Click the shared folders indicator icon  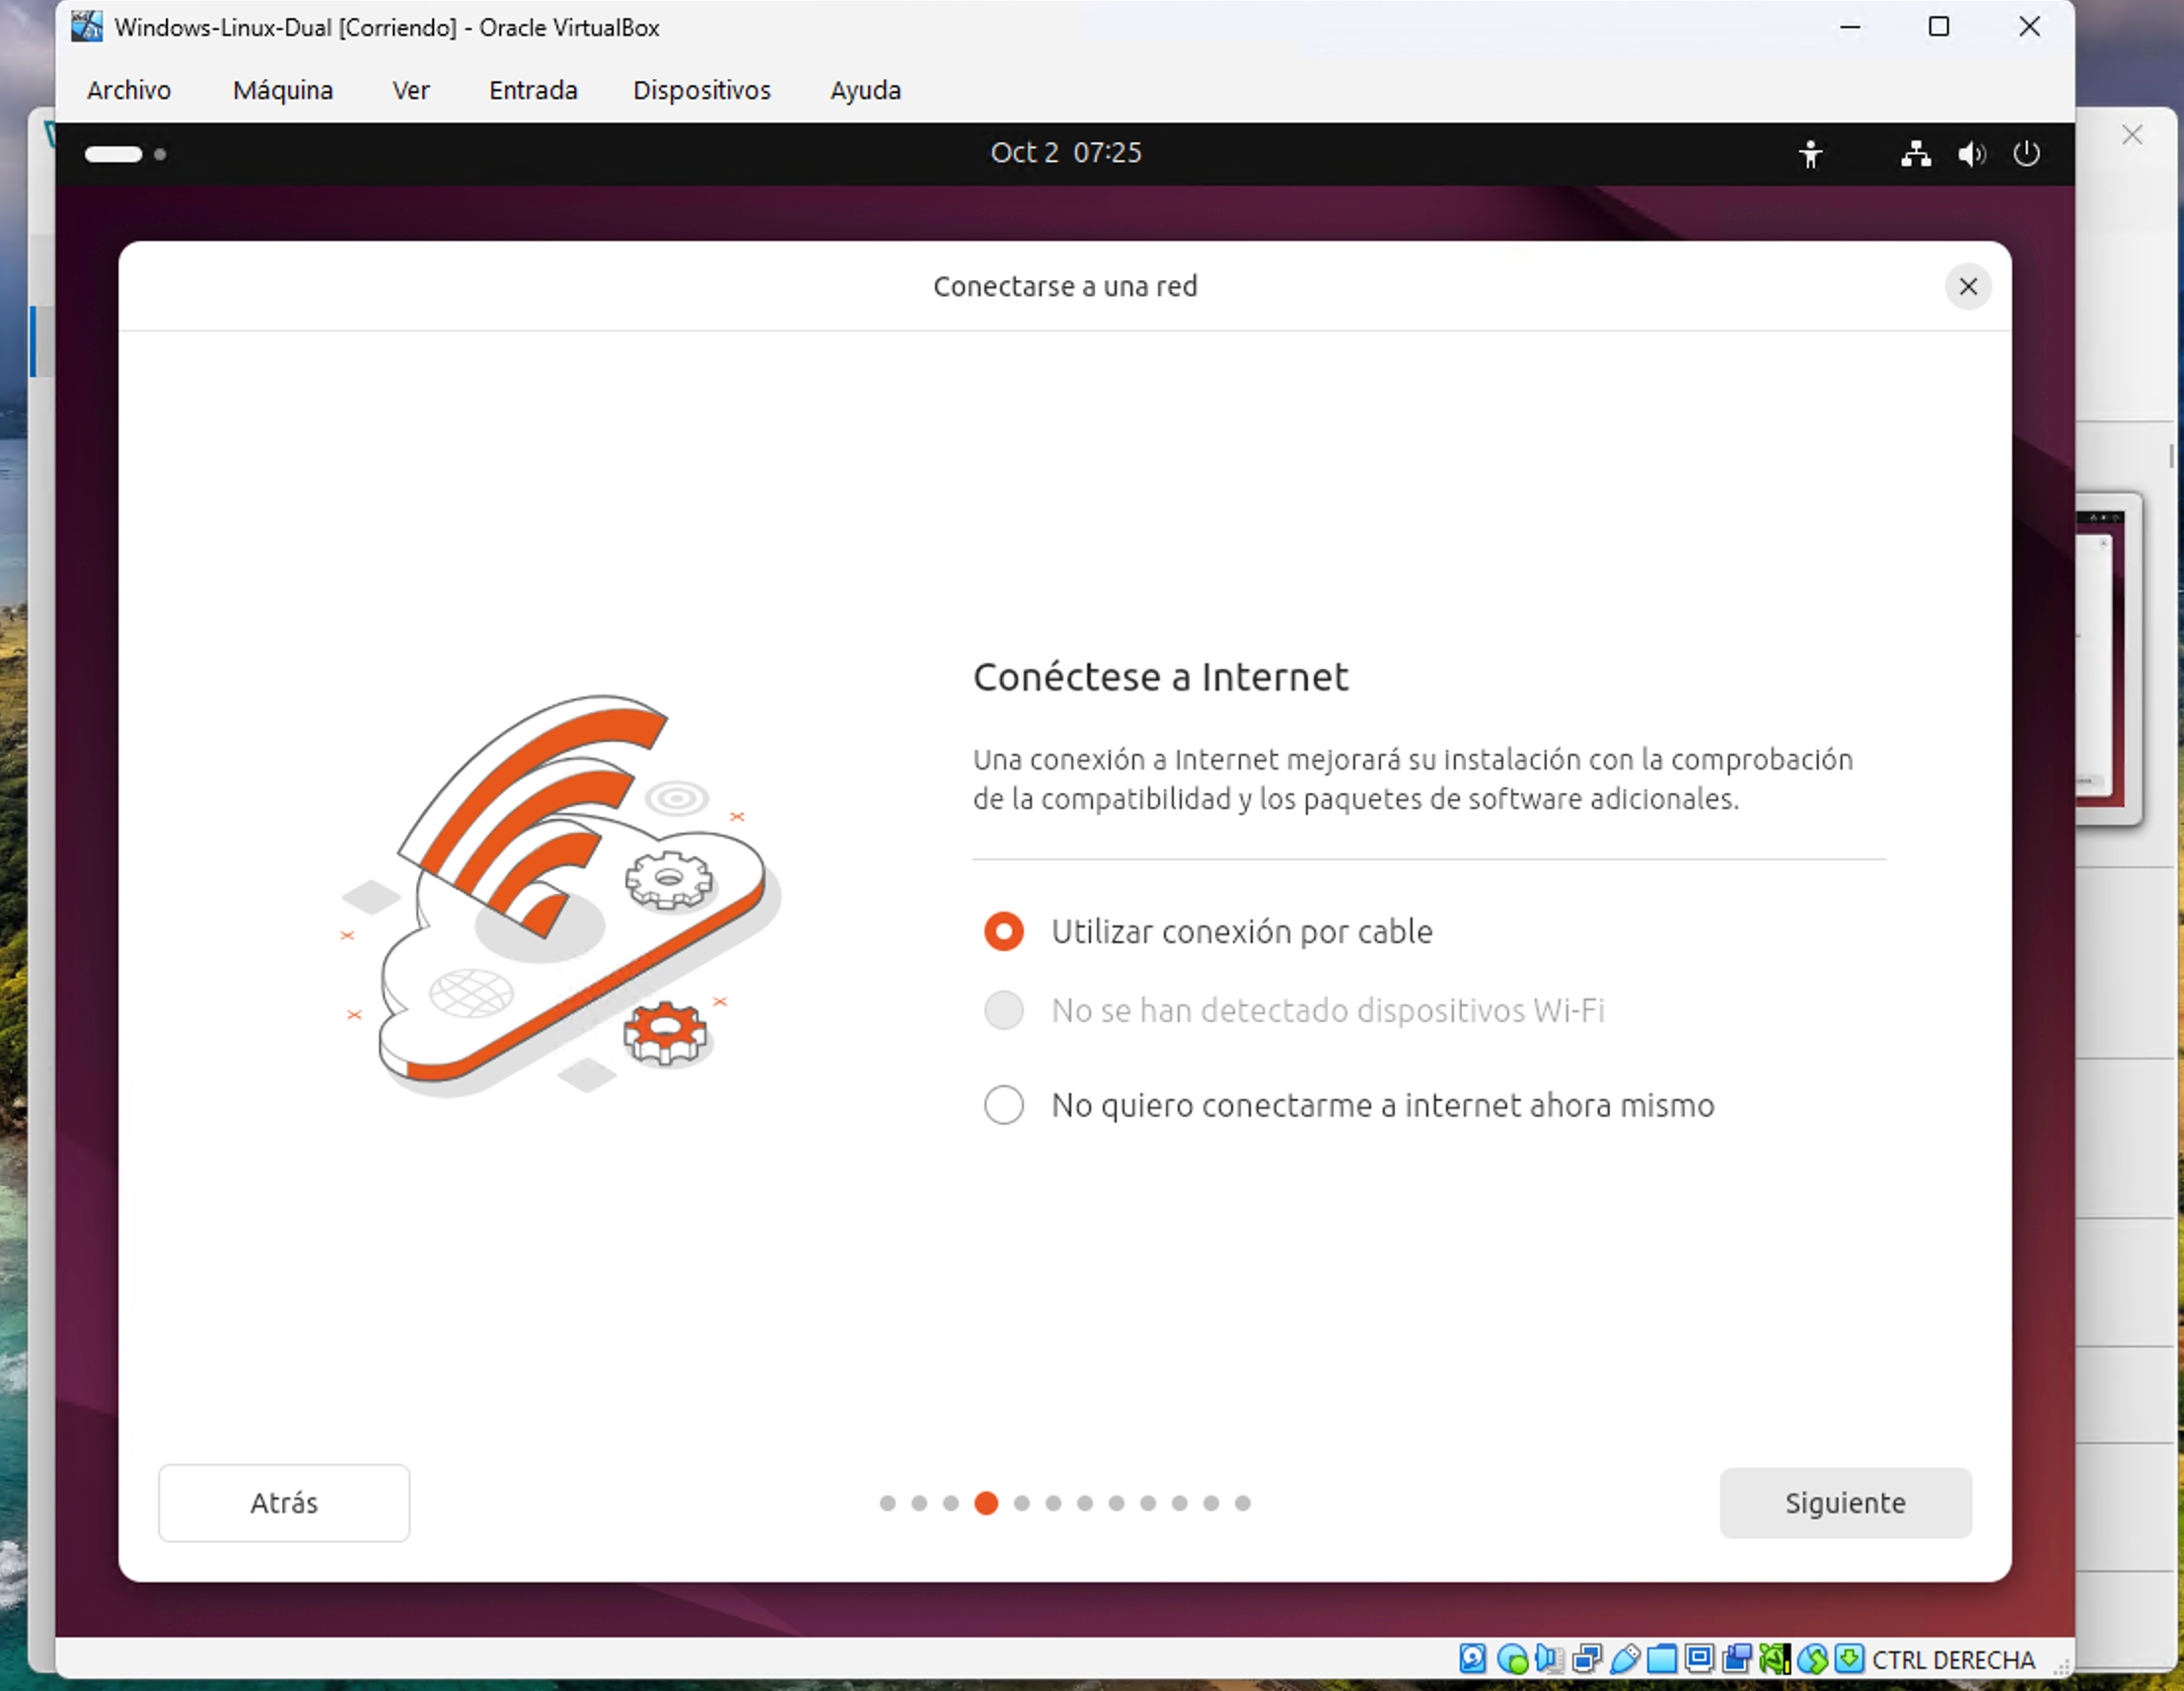click(x=1662, y=1659)
